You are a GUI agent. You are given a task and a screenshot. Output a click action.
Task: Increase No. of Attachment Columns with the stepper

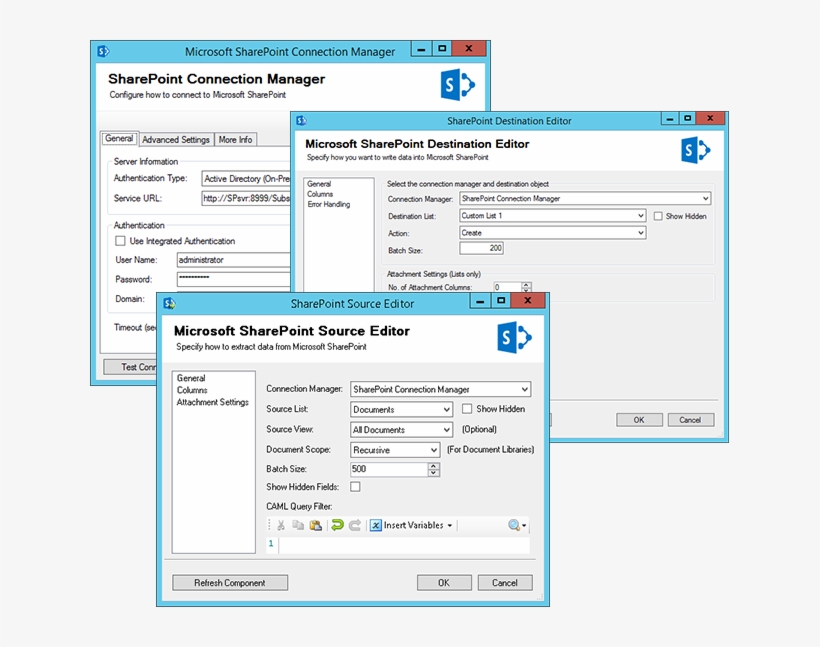[525, 281]
